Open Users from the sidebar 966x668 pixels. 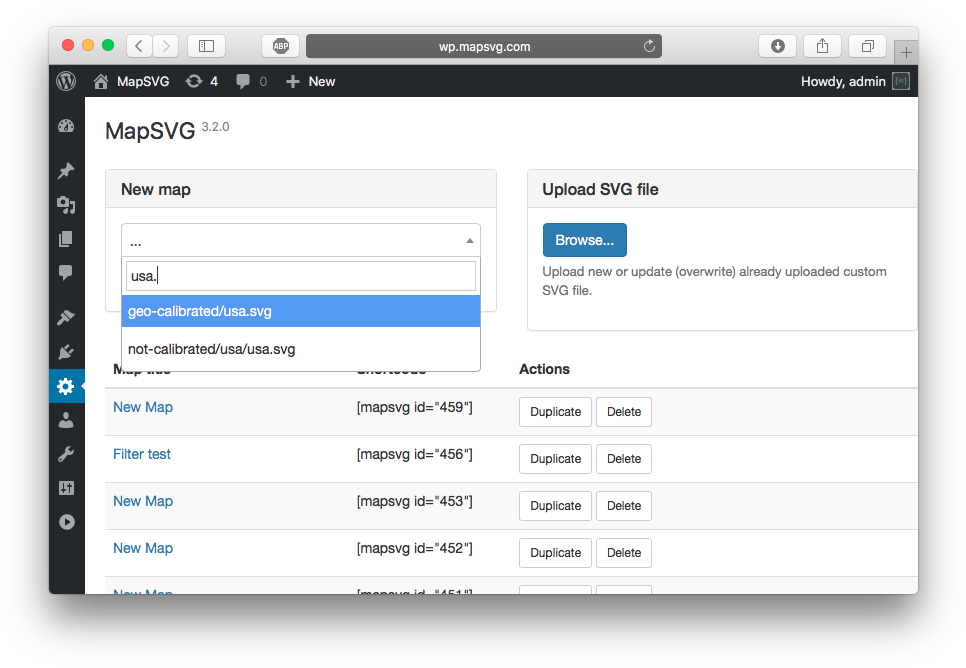pos(66,420)
